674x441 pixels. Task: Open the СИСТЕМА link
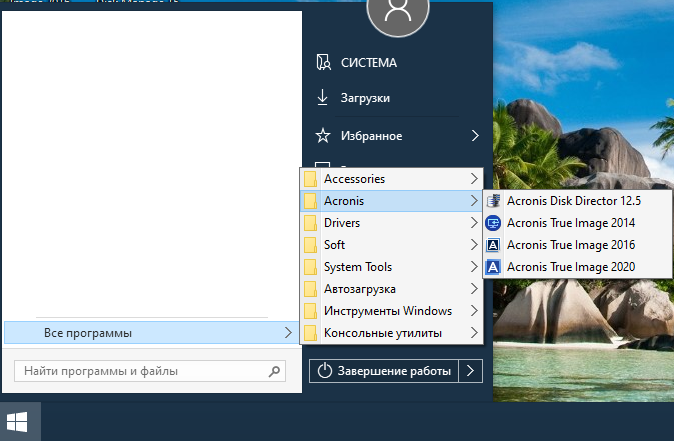tap(369, 63)
